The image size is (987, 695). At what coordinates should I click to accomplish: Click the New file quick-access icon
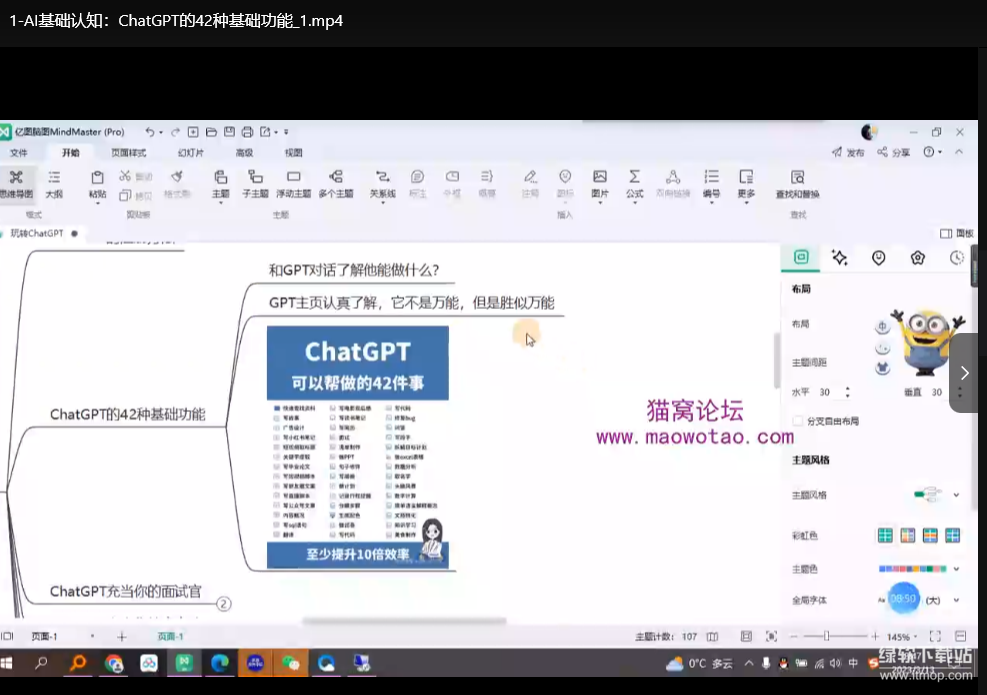193,132
